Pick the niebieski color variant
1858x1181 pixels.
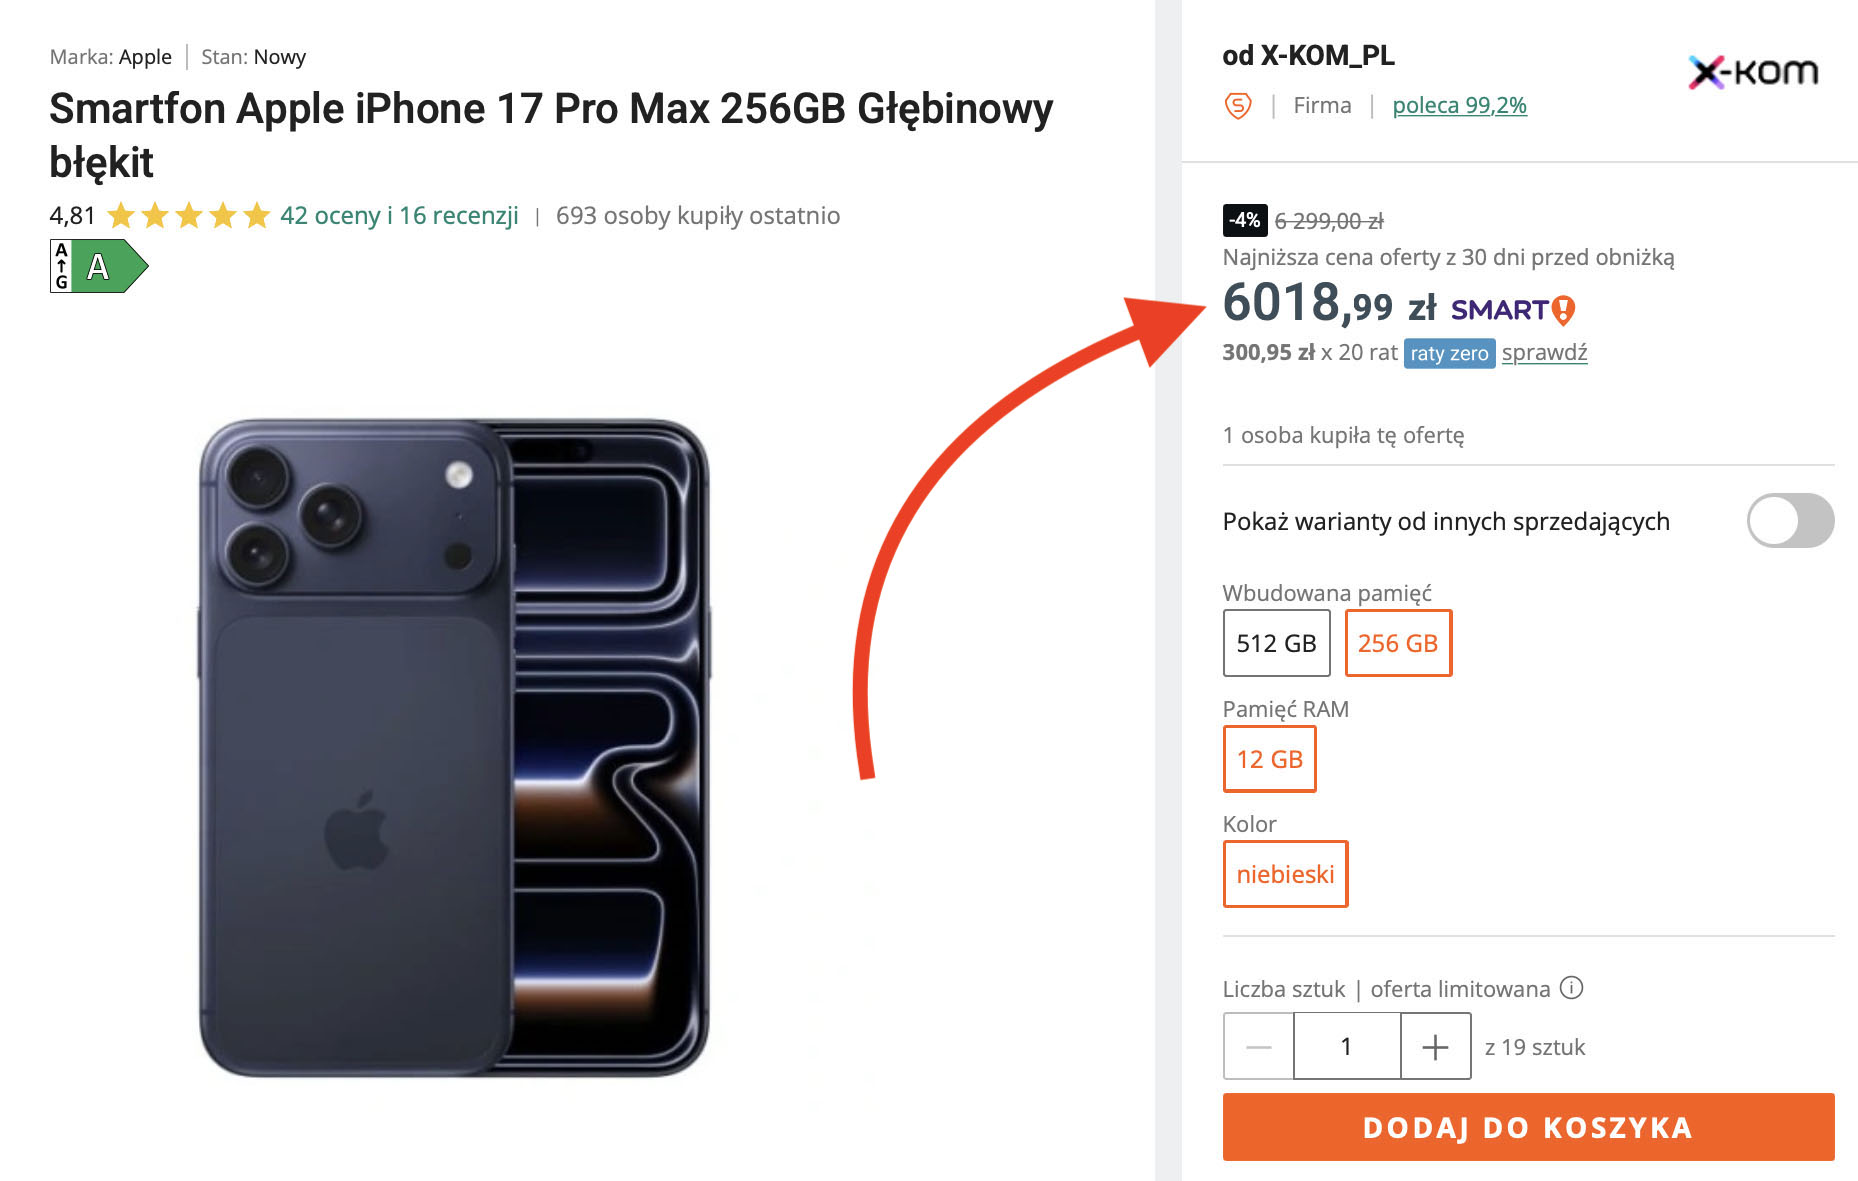tap(1285, 874)
